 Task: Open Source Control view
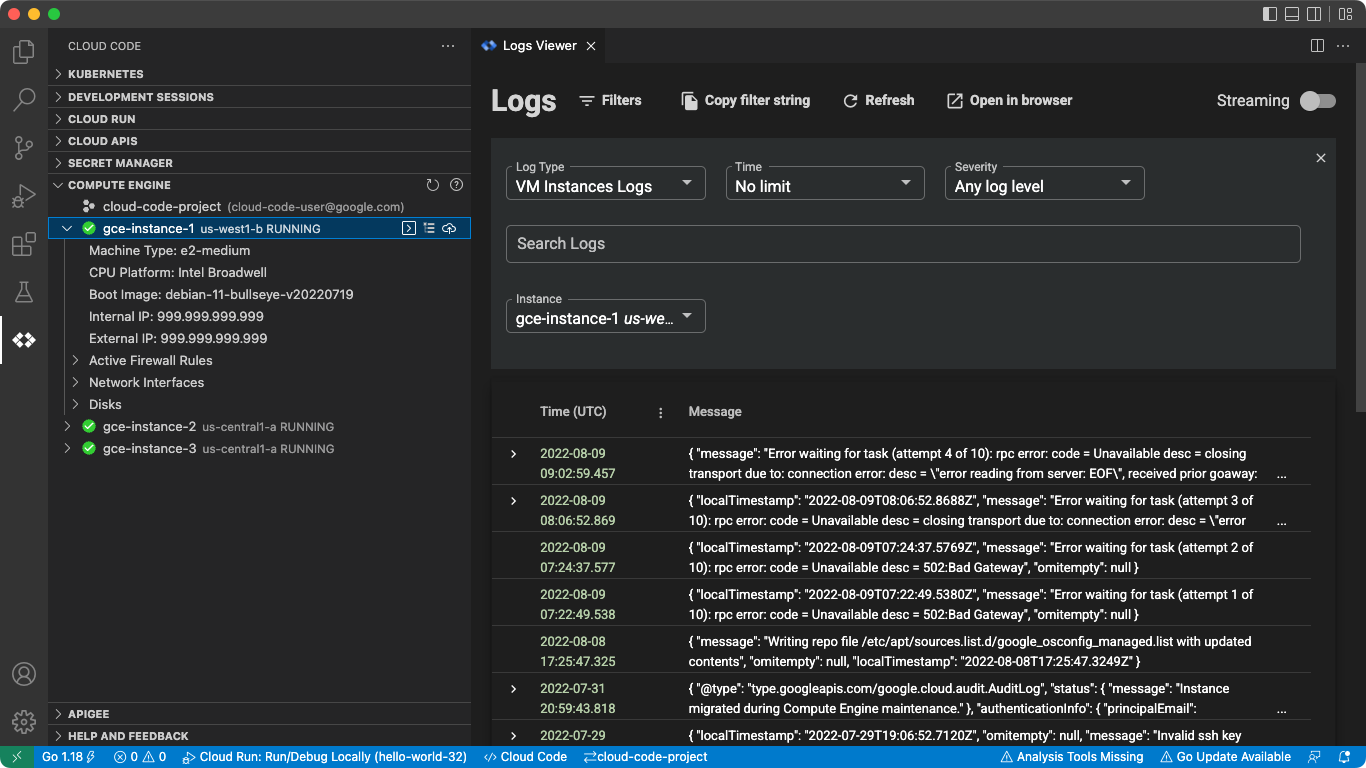coord(24,148)
